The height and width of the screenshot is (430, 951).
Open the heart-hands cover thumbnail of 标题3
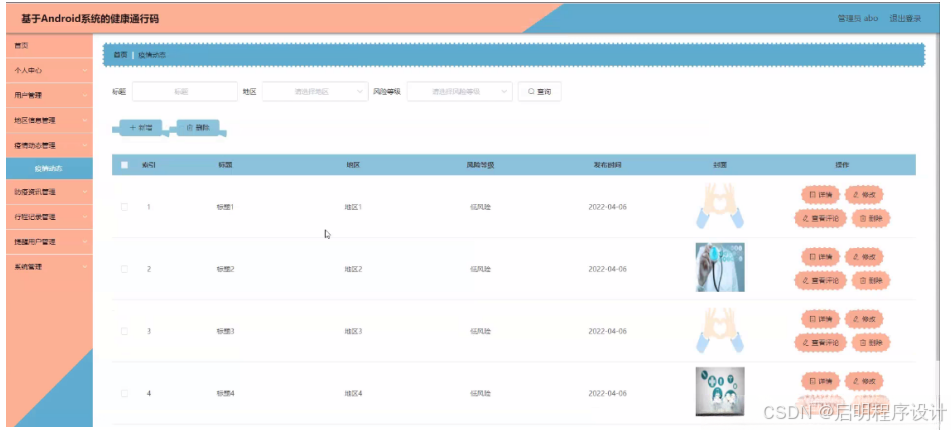click(x=720, y=330)
